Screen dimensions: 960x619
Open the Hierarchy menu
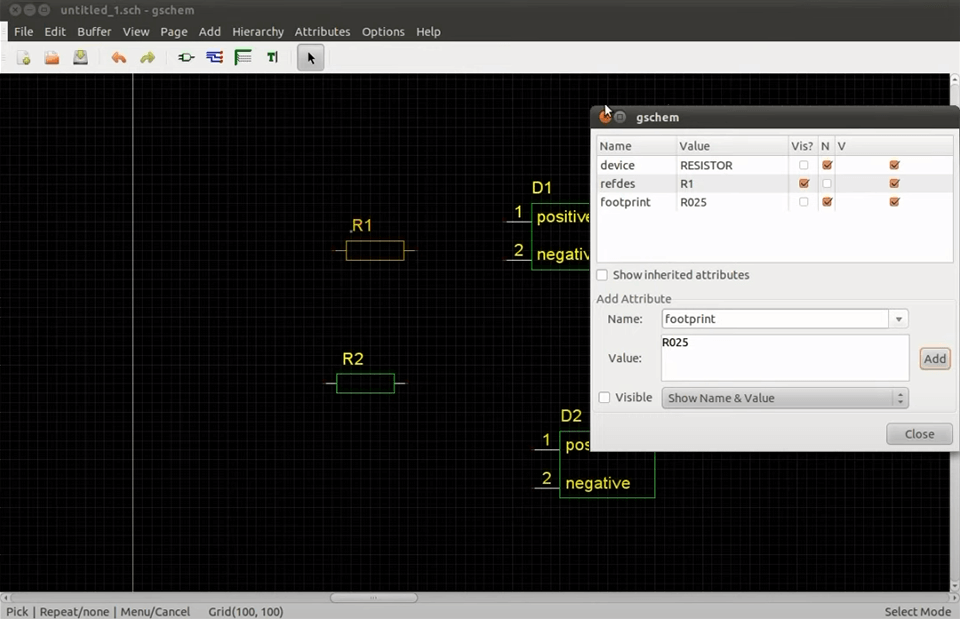pos(258,32)
